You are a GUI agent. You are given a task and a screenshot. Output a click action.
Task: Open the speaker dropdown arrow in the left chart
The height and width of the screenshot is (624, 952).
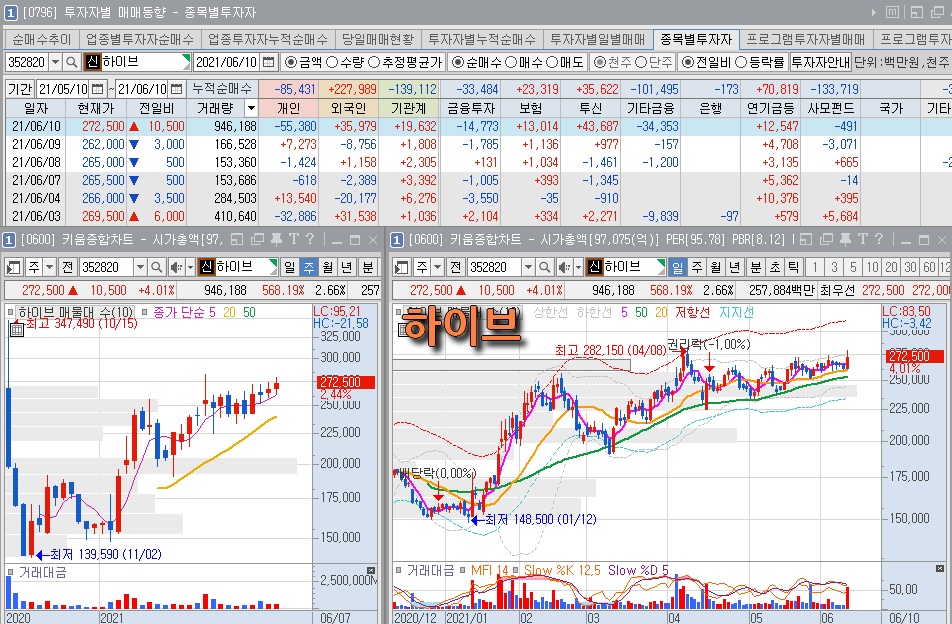(x=190, y=267)
